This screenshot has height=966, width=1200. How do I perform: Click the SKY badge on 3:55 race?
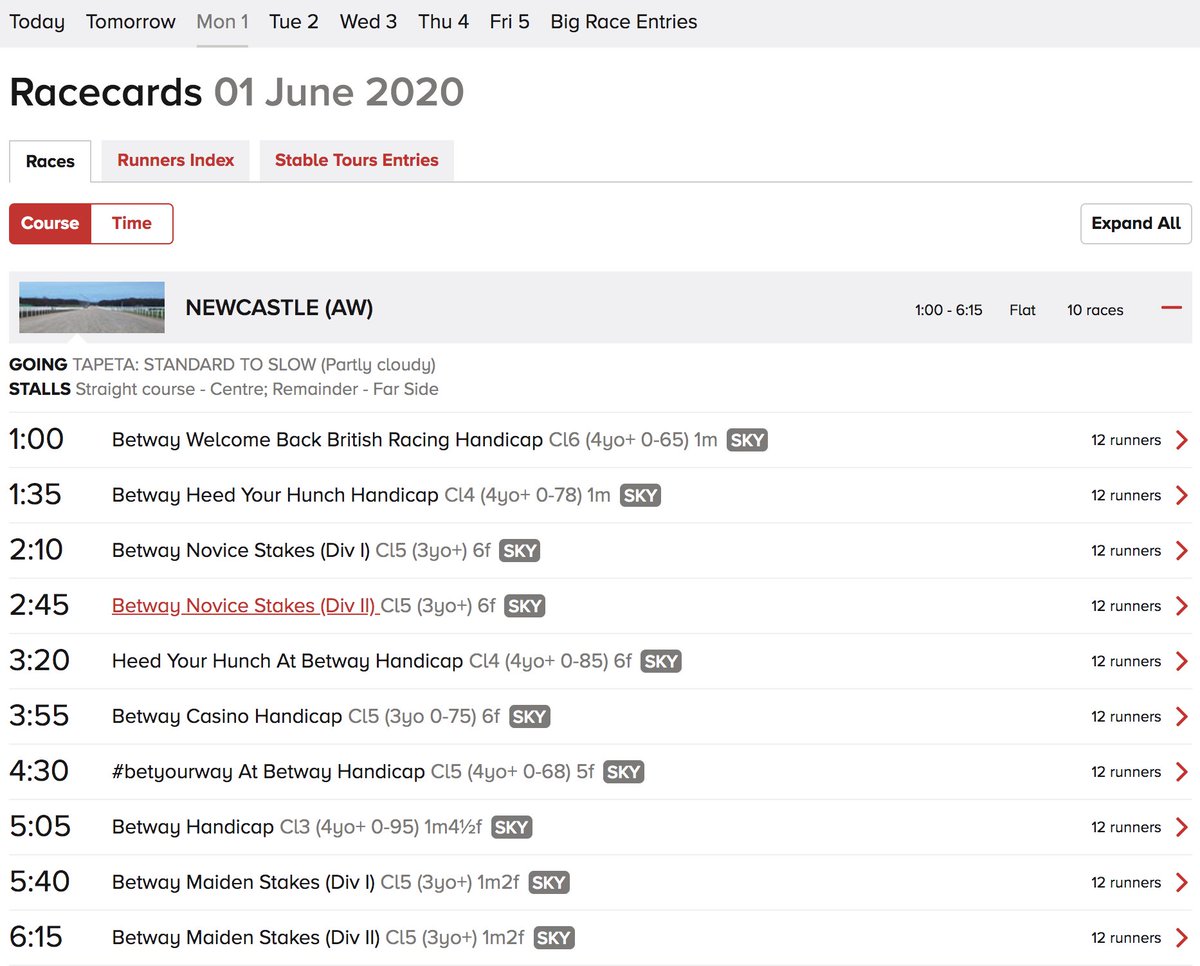pyautogui.click(x=529, y=717)
